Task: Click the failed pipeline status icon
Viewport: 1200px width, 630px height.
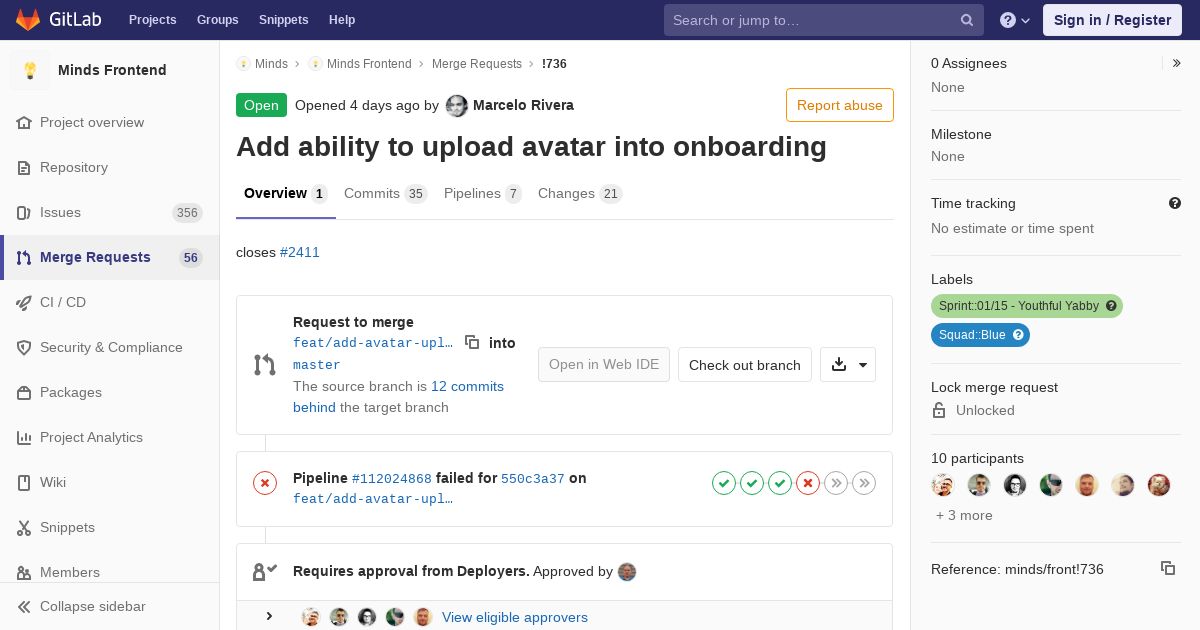Action: pyautogui.click(x=265, y=483)
